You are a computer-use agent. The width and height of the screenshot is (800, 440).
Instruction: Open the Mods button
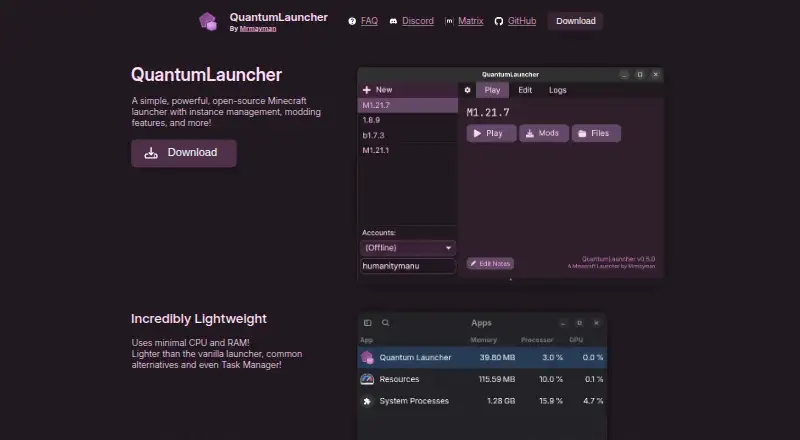click(544, 133)
